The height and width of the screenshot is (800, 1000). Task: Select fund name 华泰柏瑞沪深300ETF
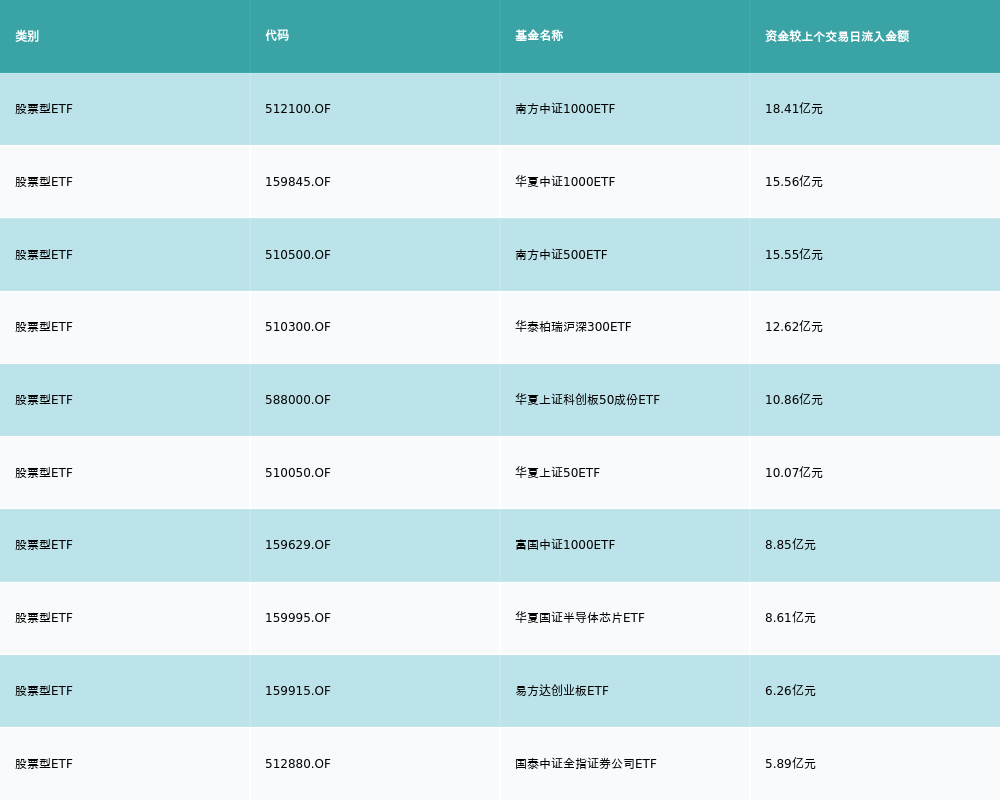tap(573, 327)
